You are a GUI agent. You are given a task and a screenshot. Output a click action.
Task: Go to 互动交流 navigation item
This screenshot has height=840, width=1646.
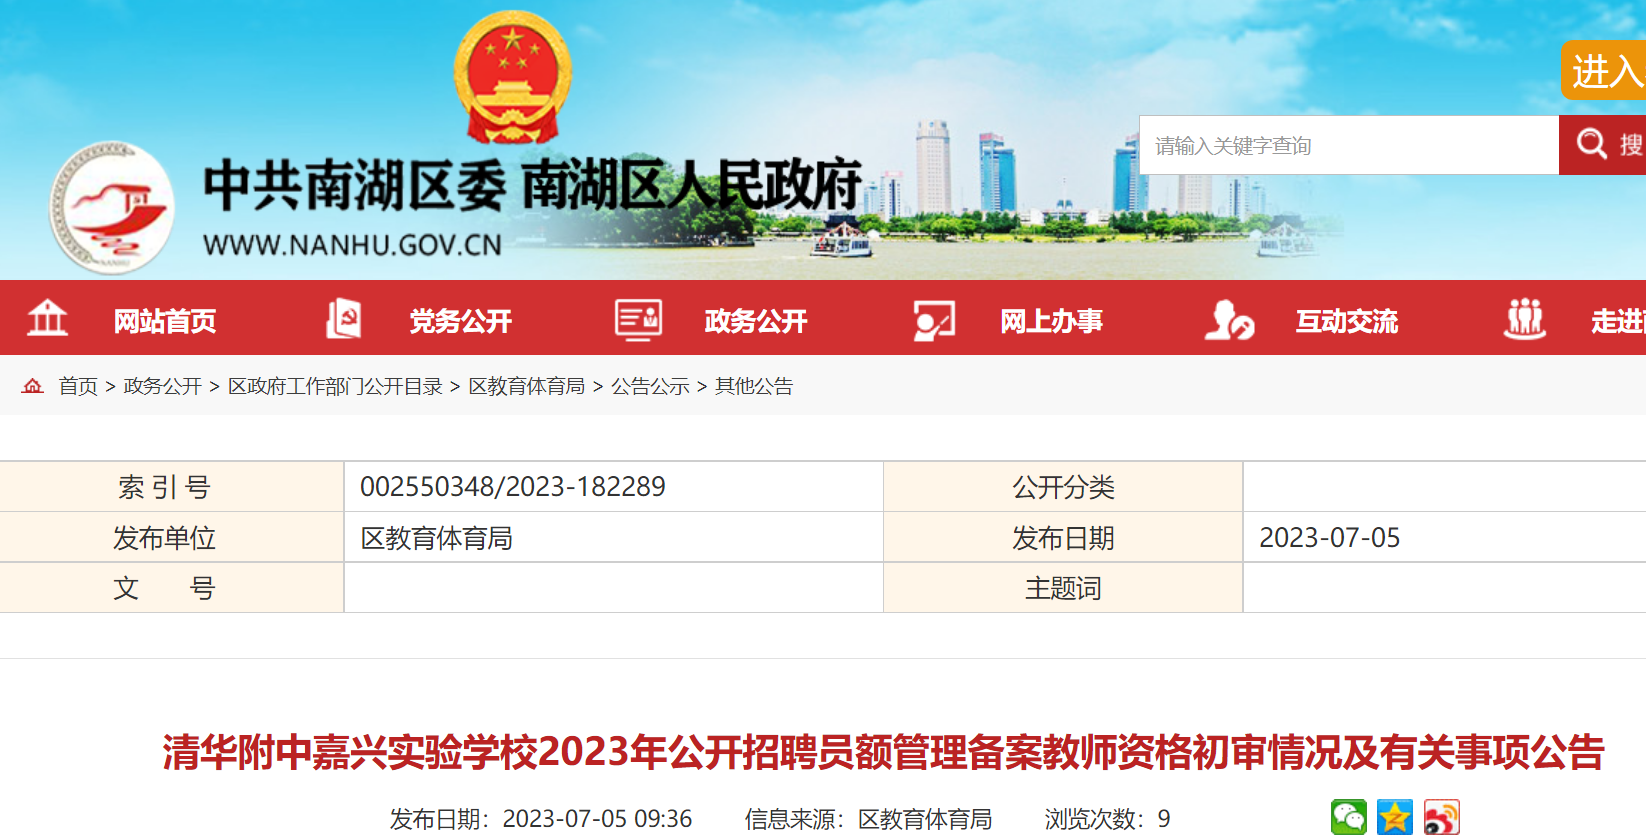[1346, 321]
